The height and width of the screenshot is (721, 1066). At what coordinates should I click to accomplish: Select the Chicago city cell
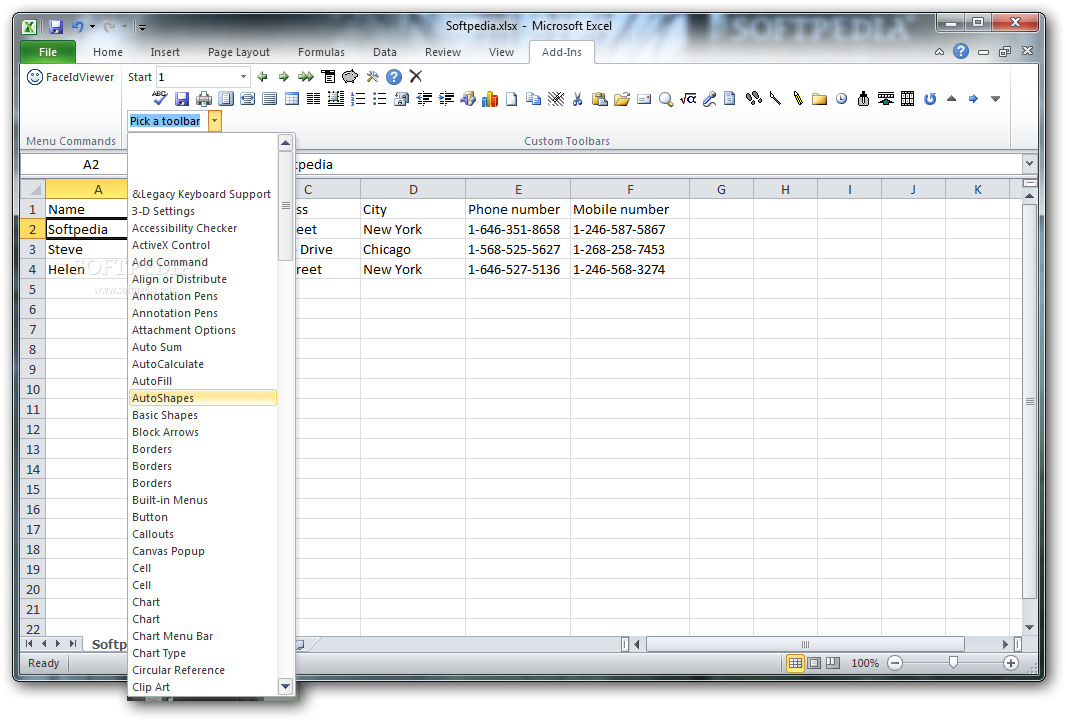click(x=413, y=249)
